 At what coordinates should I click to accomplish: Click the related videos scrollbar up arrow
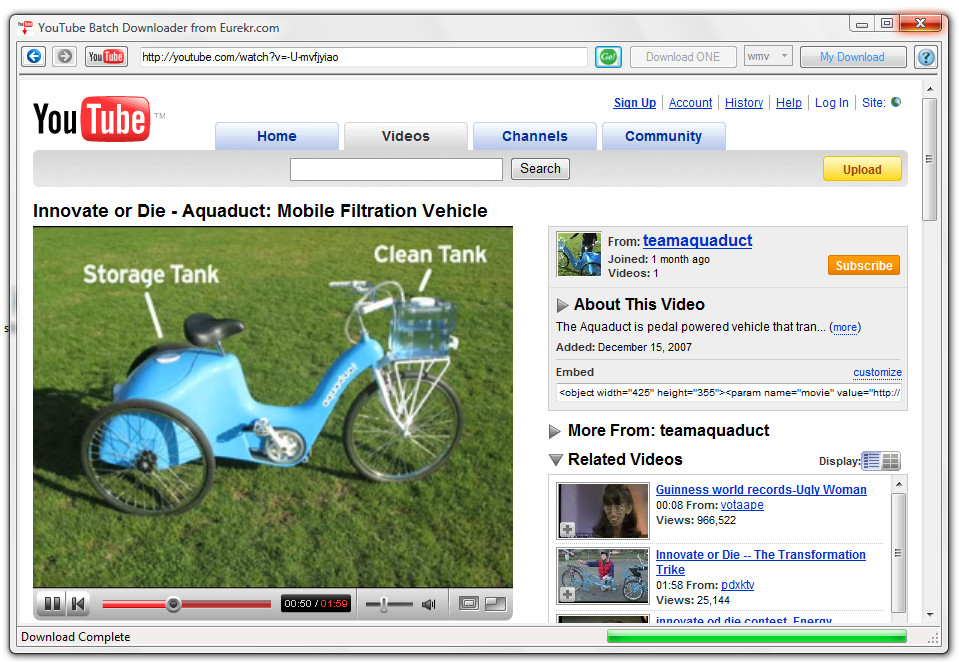pyautogui.click(x=898, y=484)
